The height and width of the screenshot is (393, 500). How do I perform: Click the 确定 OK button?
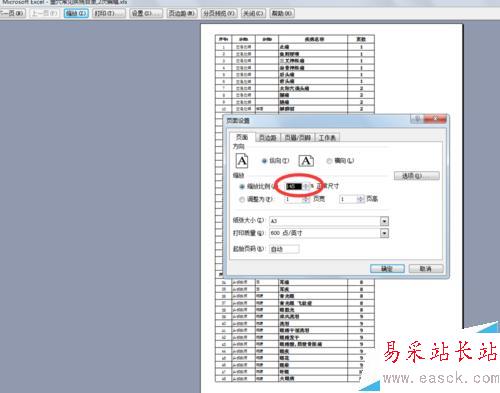click(387, 269)
